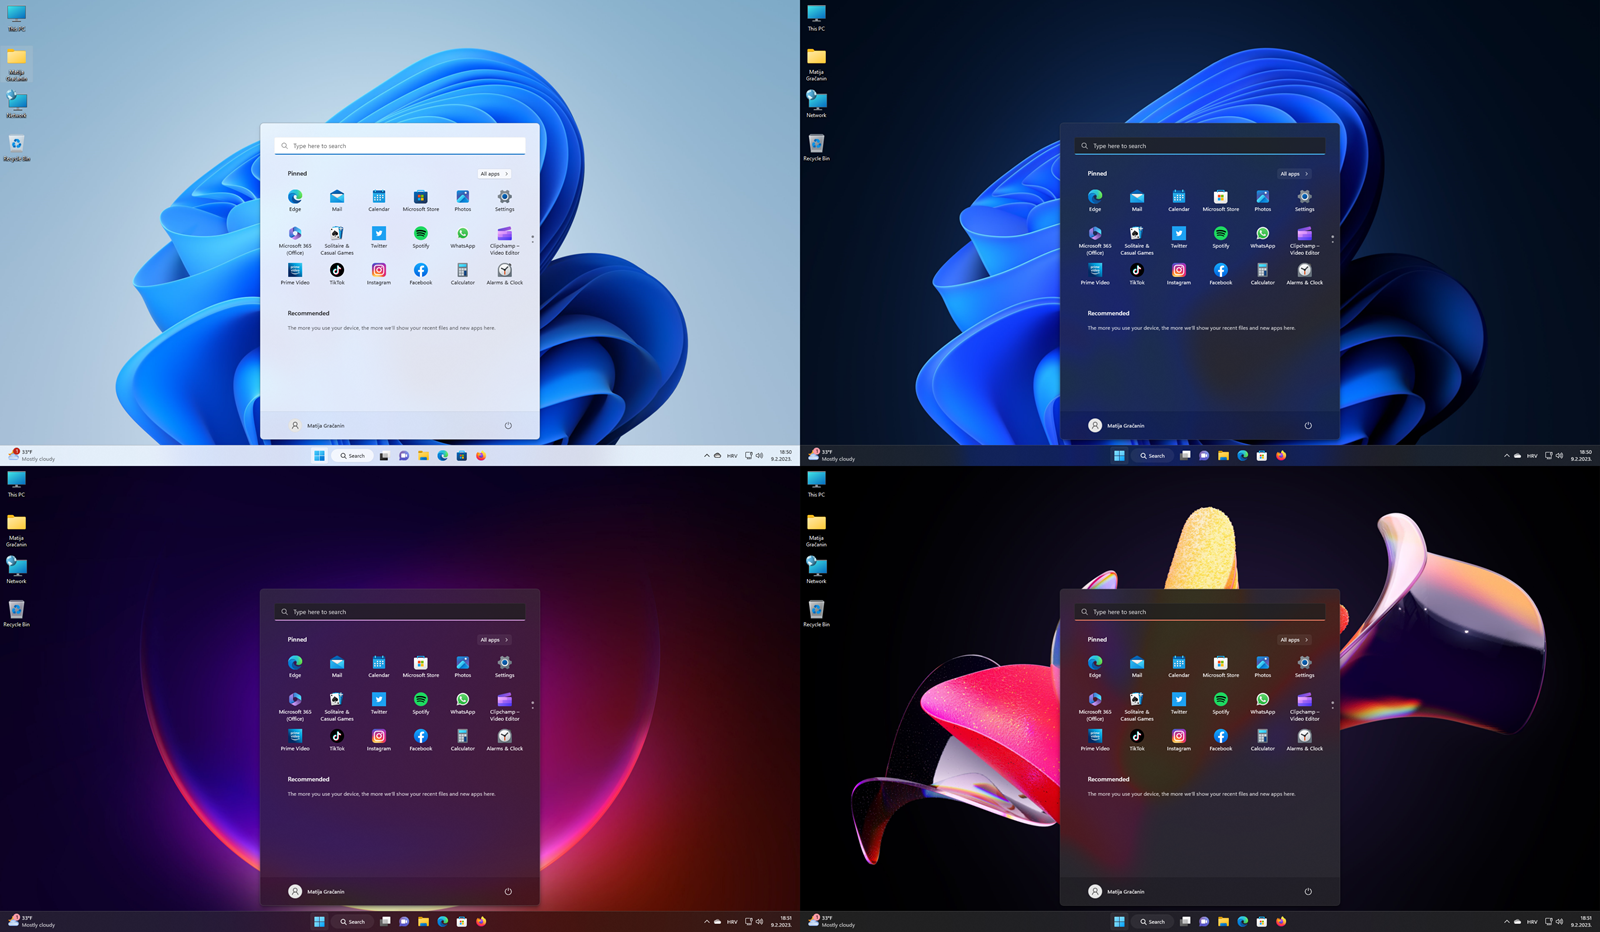Screen dimensions: 1600x932
Task: Open WhatsApp in the dark blue bloom Start menu
Action: point(1263,237)
